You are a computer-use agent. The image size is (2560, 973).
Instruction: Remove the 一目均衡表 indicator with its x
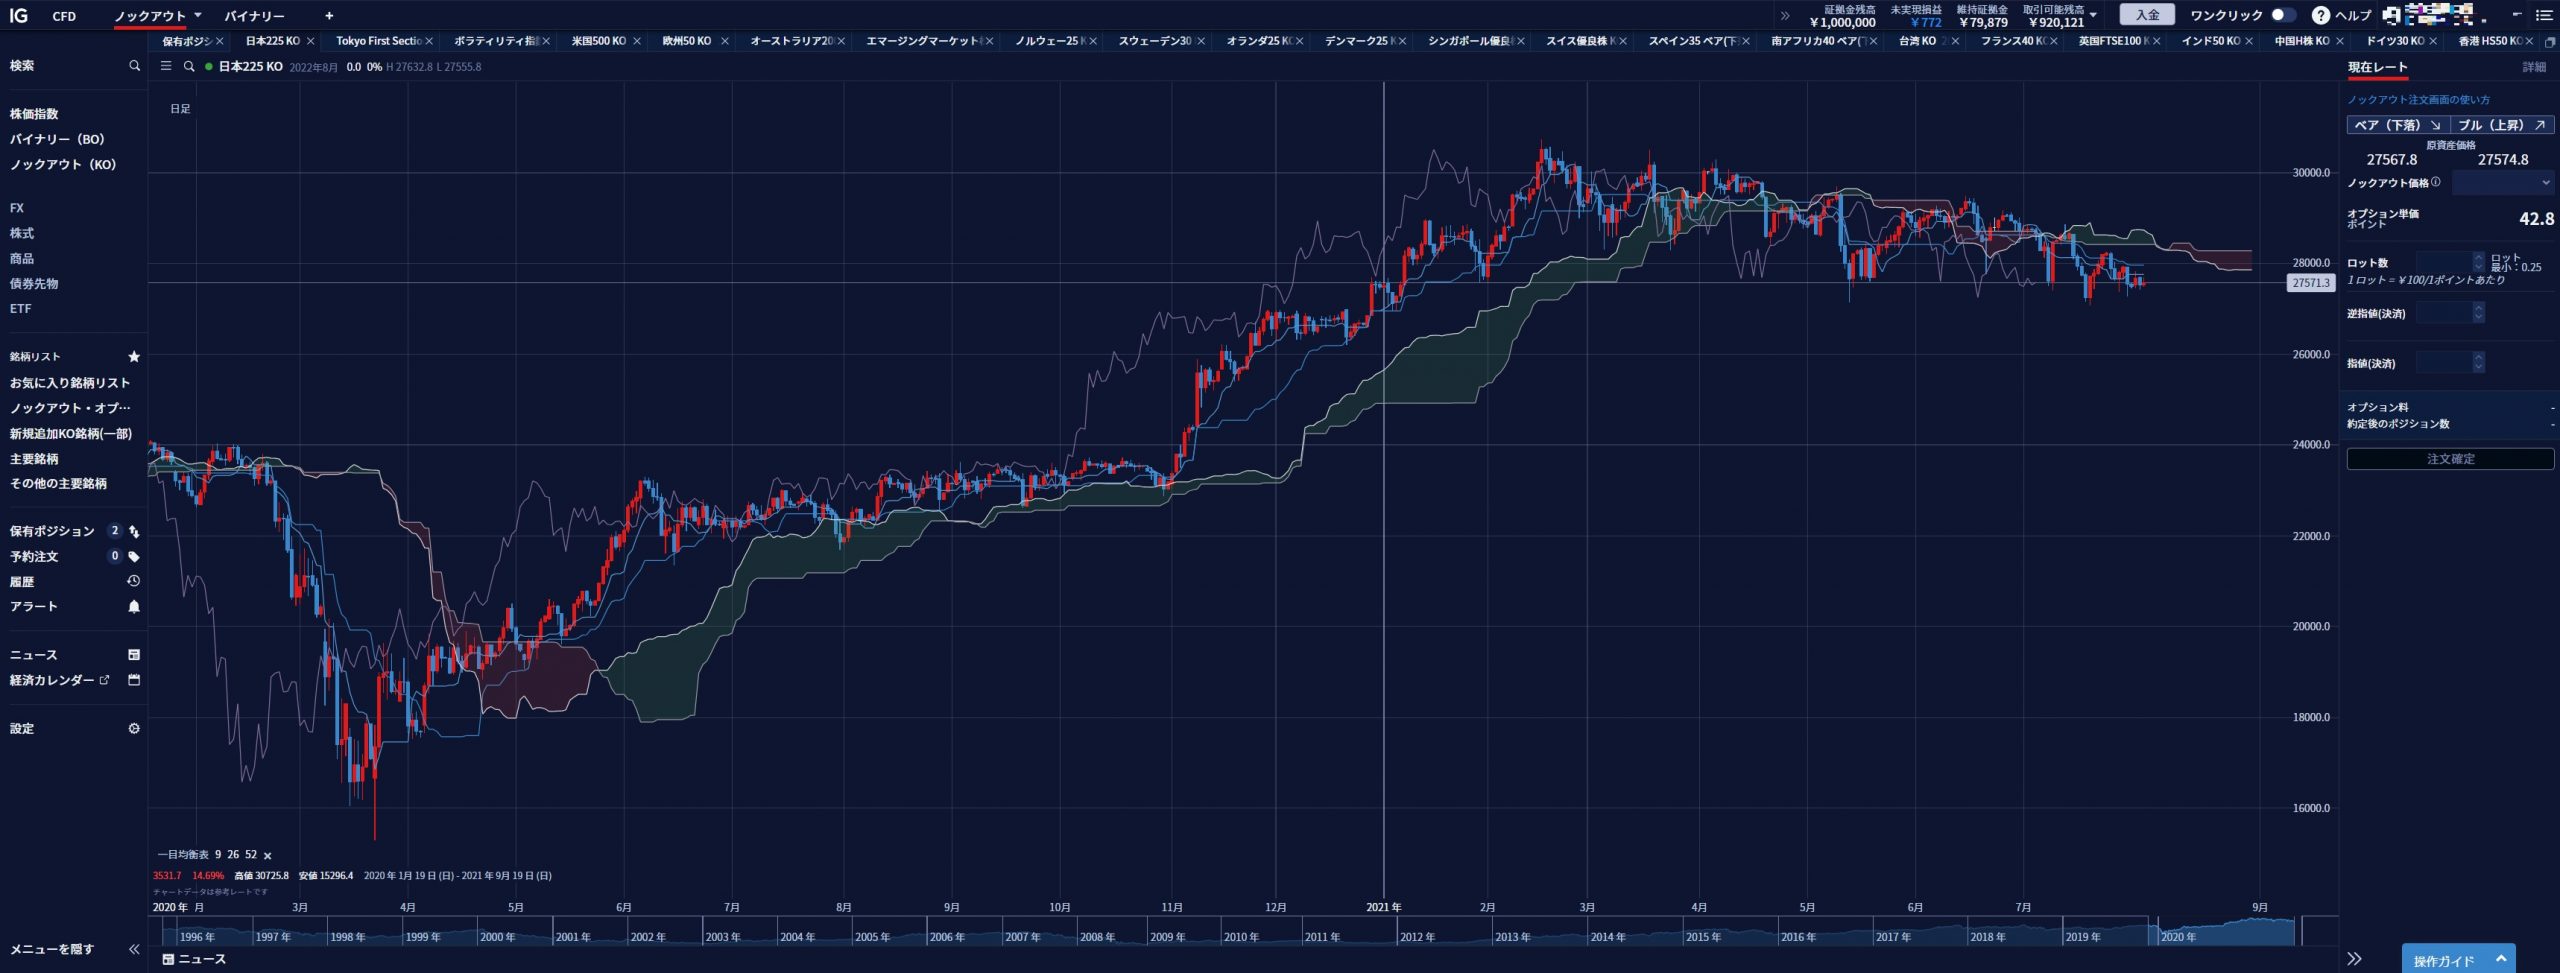[267, 856]
